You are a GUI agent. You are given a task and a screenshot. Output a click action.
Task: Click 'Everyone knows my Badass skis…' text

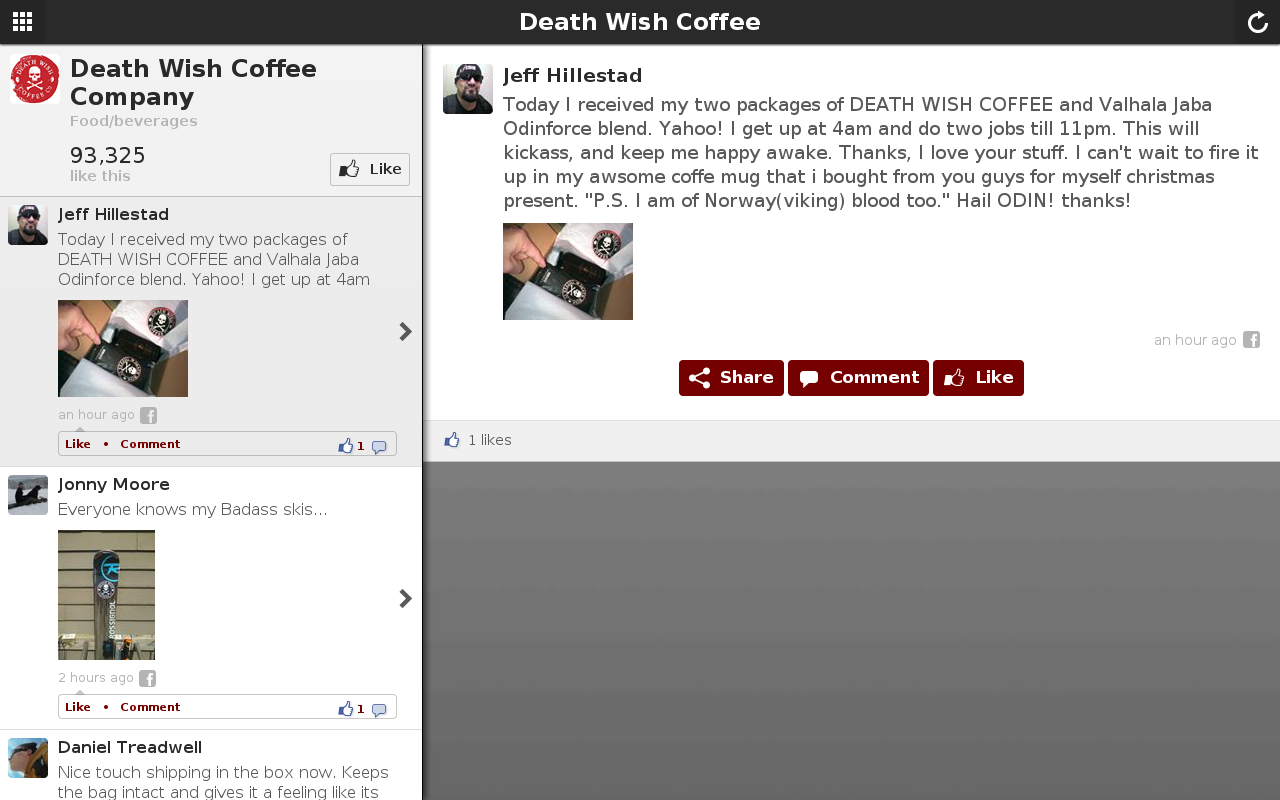point(193,510)
